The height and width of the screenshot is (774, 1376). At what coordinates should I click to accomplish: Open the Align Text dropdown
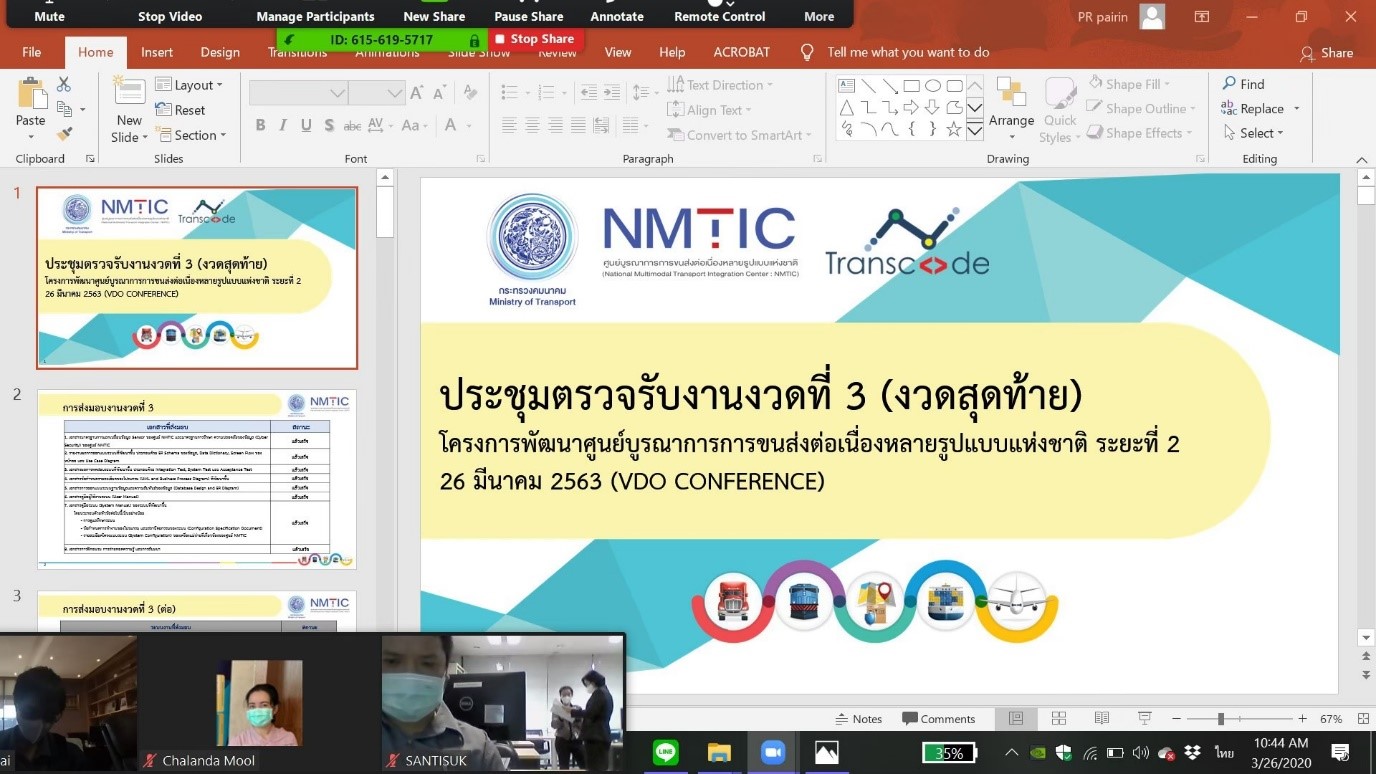pyautogui.click(x=709, y=110)
